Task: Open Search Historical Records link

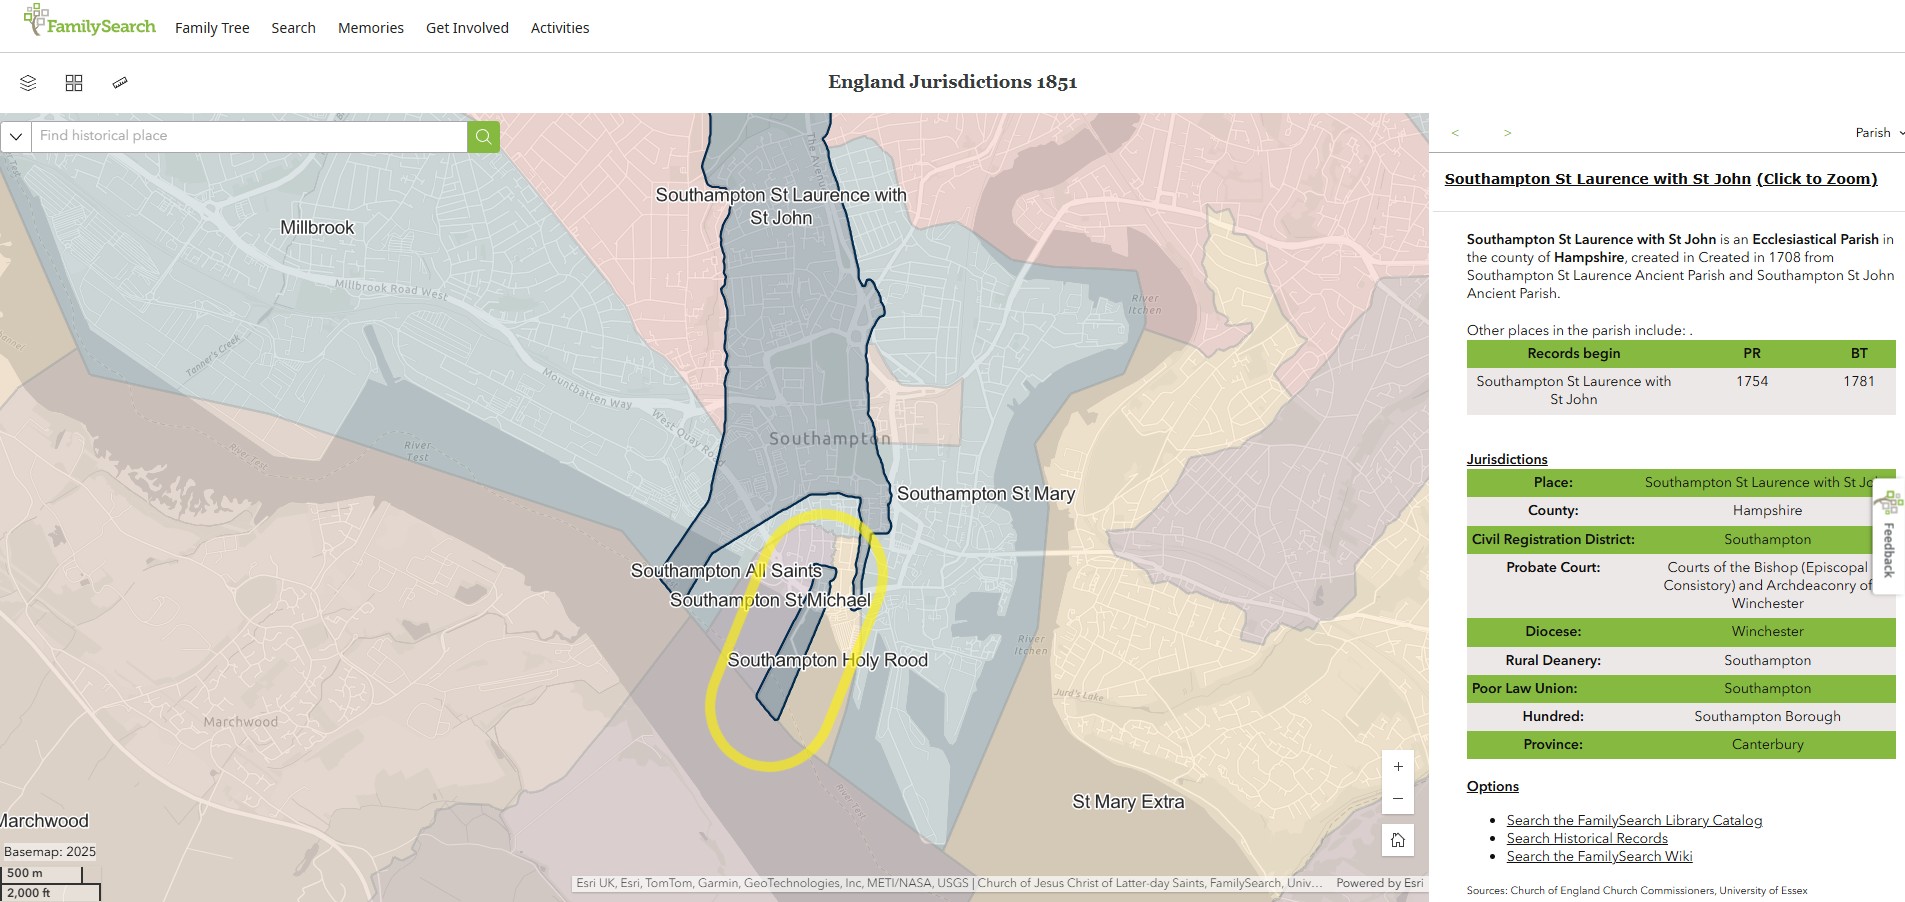Action: click(x=1587, y=838)
